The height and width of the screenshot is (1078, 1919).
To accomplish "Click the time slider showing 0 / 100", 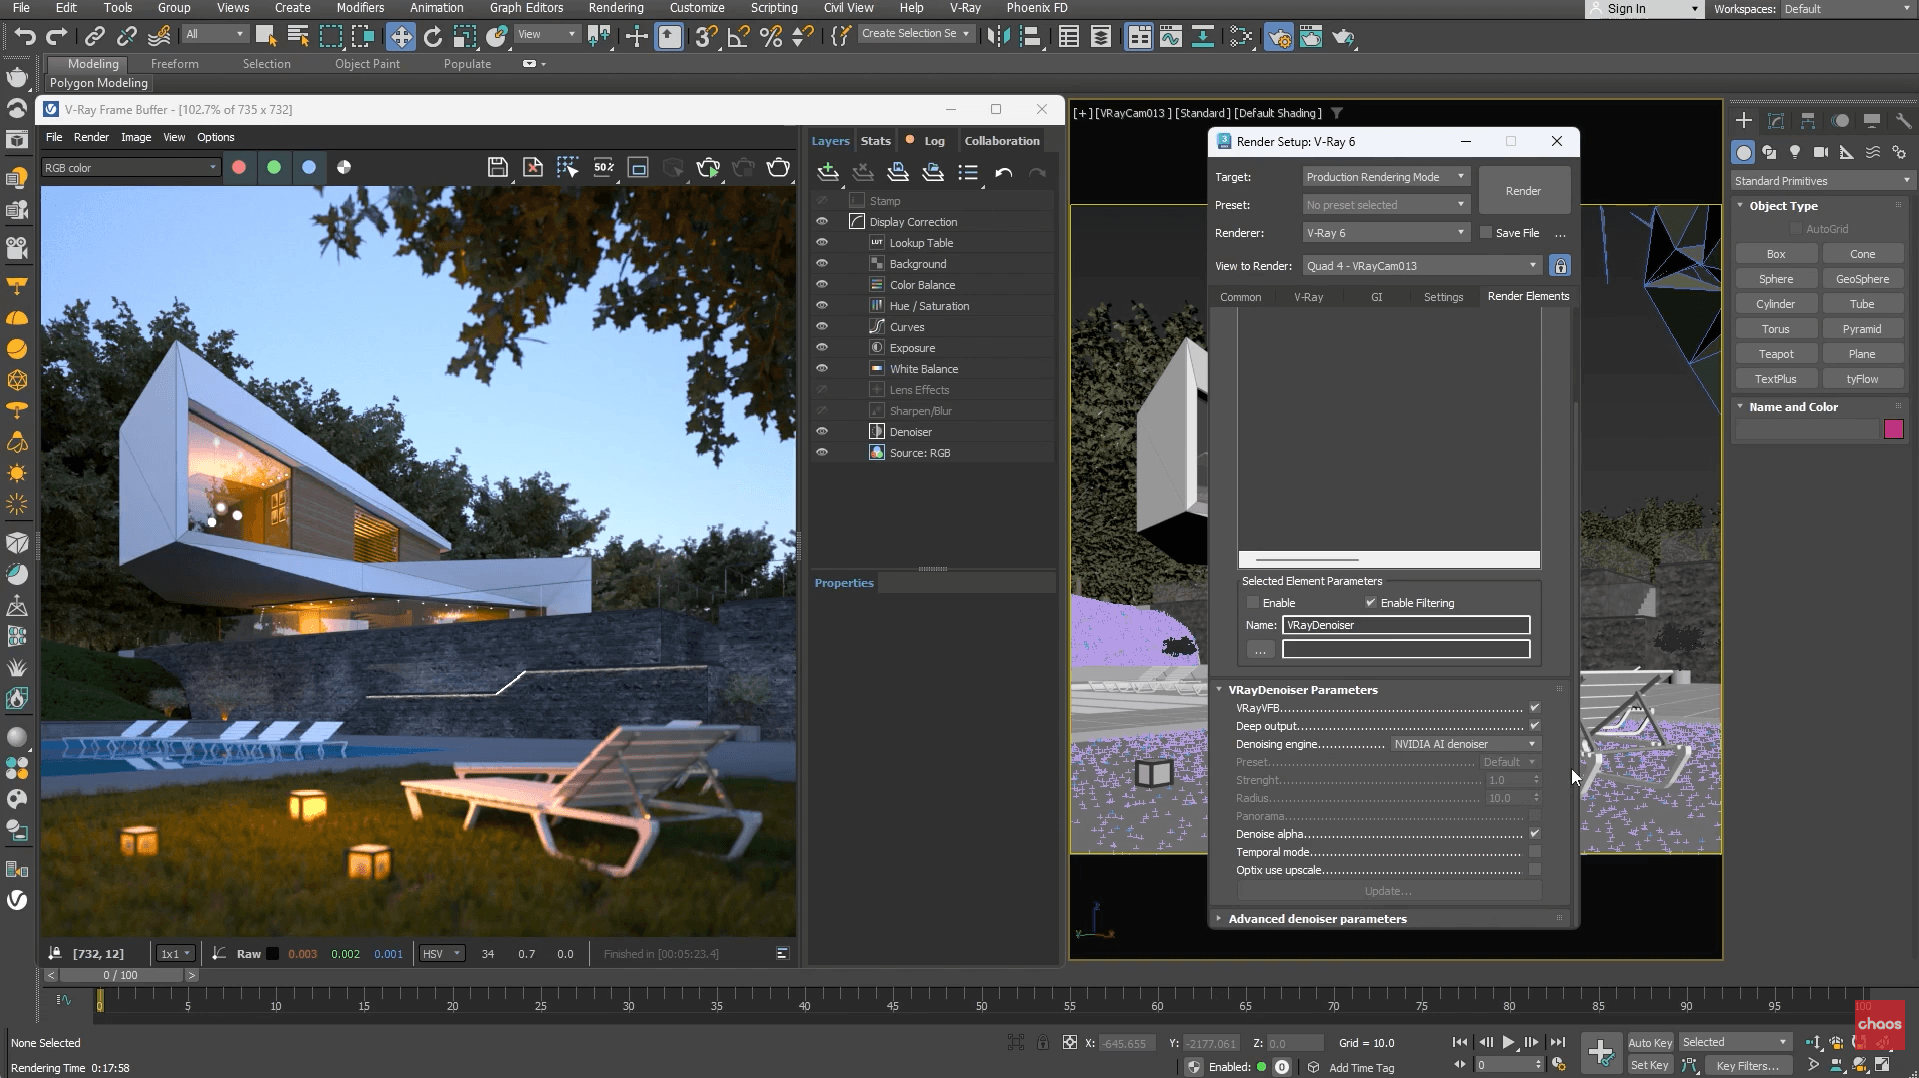I will pos(120,975).
